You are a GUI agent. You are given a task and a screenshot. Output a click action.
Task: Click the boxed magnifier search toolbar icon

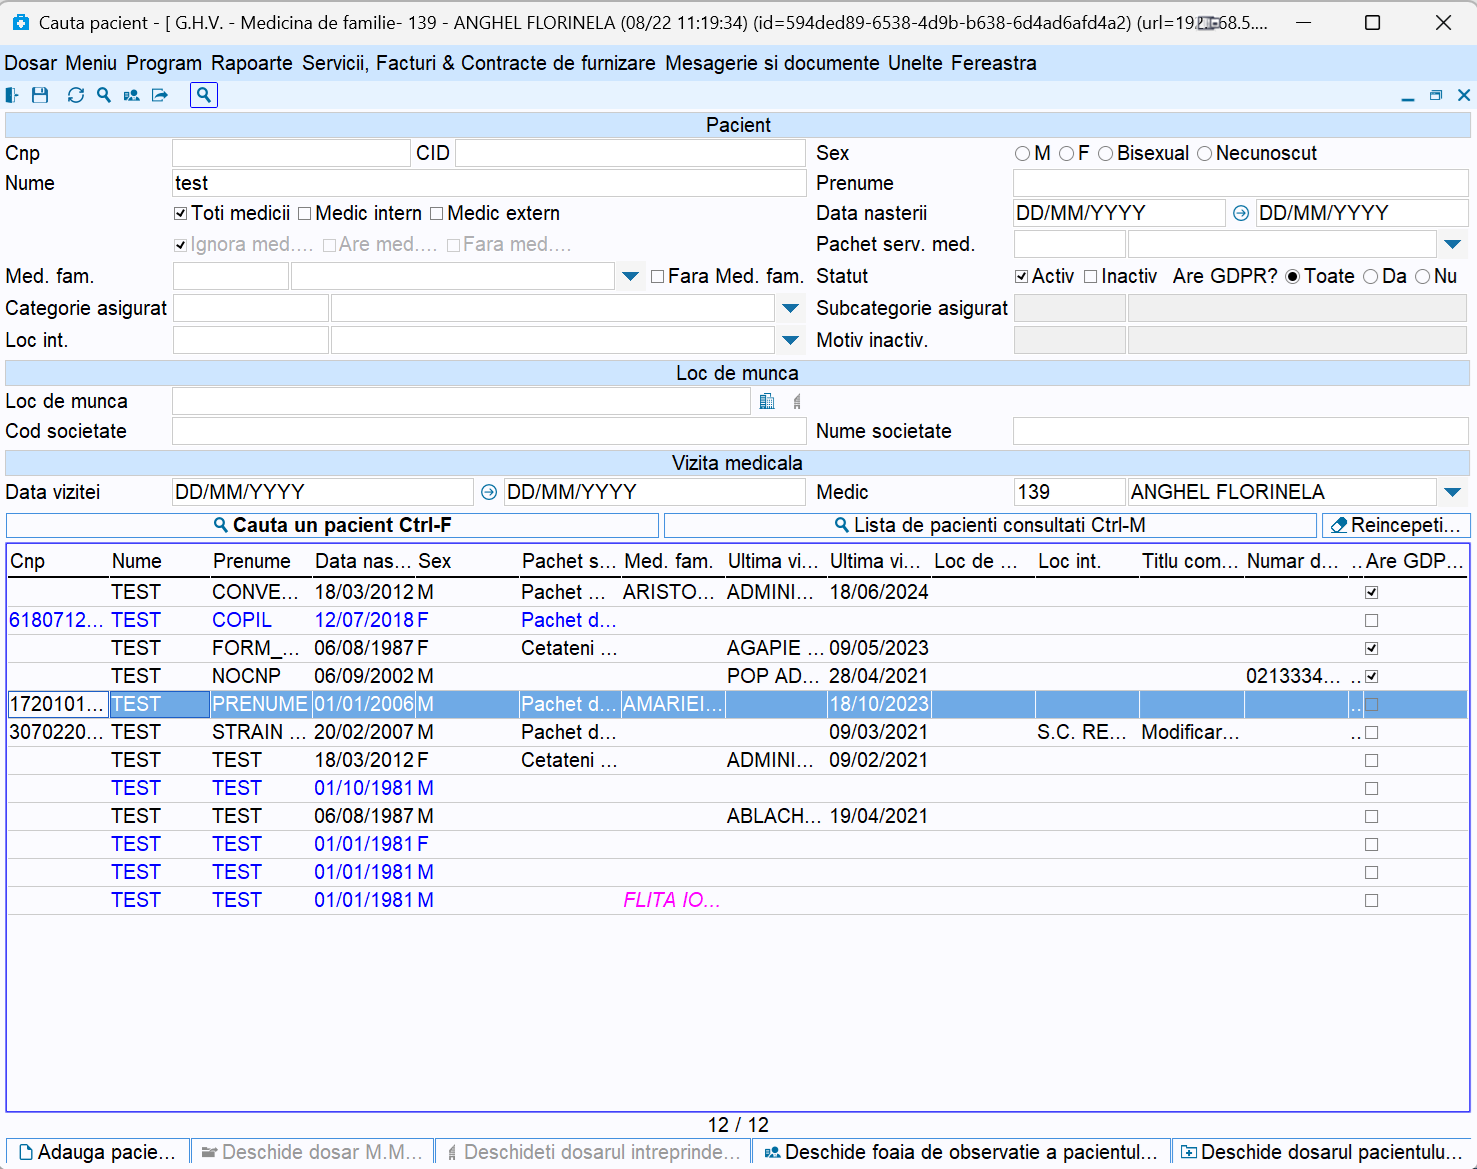(204, 95)
